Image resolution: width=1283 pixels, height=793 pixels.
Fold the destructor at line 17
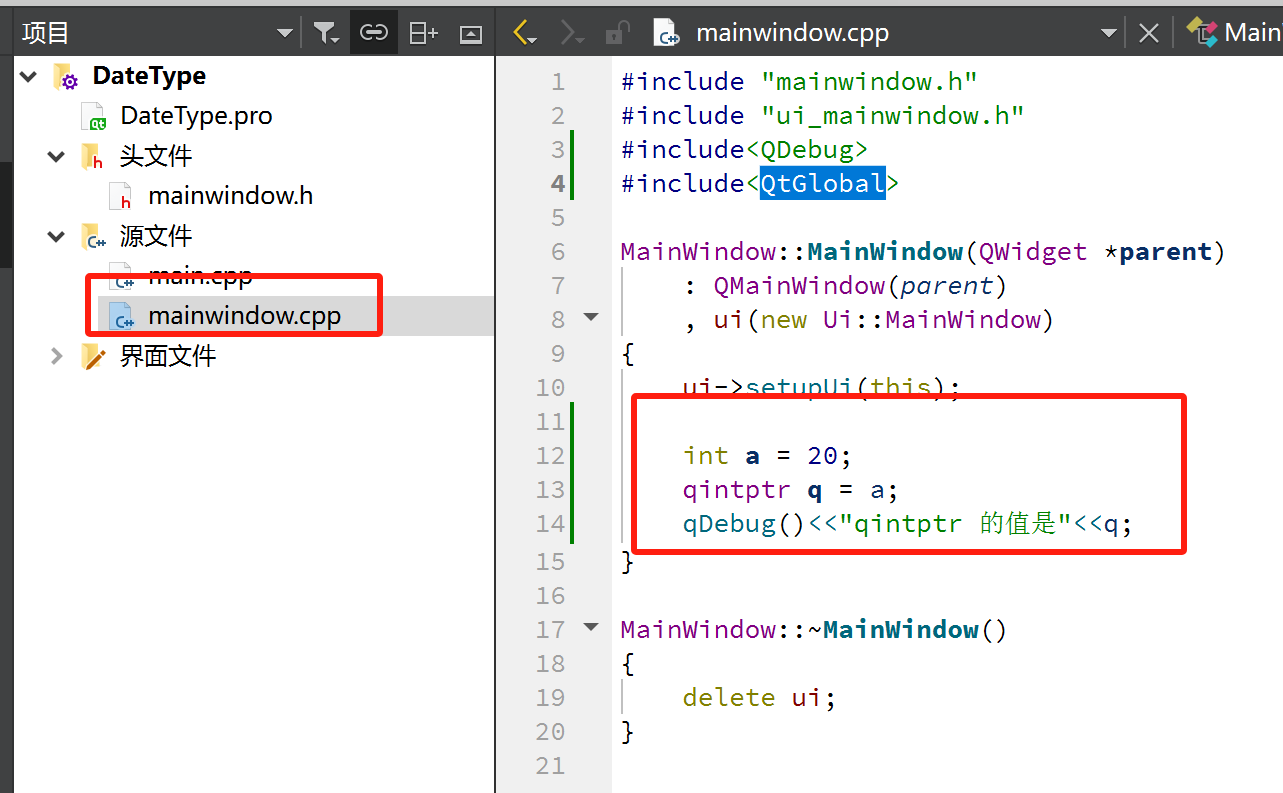[591, 626]
